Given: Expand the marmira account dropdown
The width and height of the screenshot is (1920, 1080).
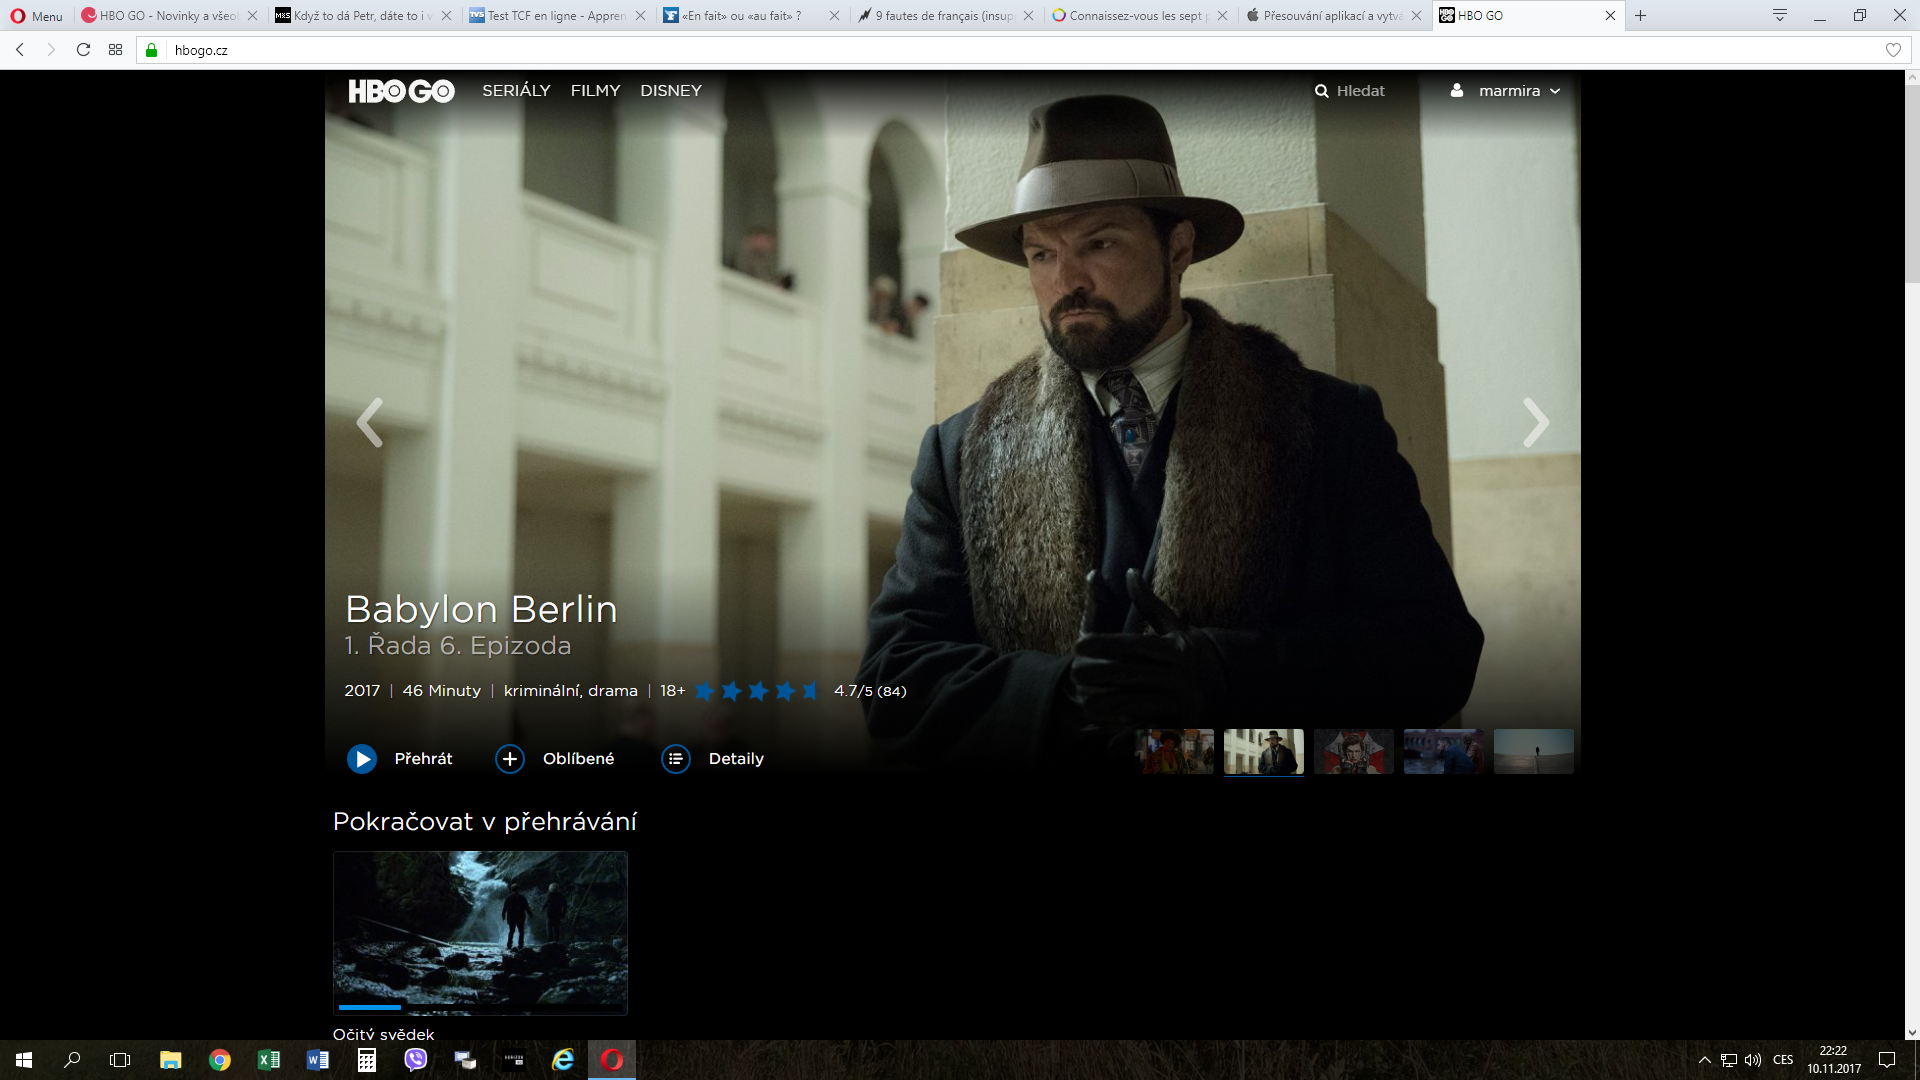Looking at the screenshot, I should click(1555, 91).
